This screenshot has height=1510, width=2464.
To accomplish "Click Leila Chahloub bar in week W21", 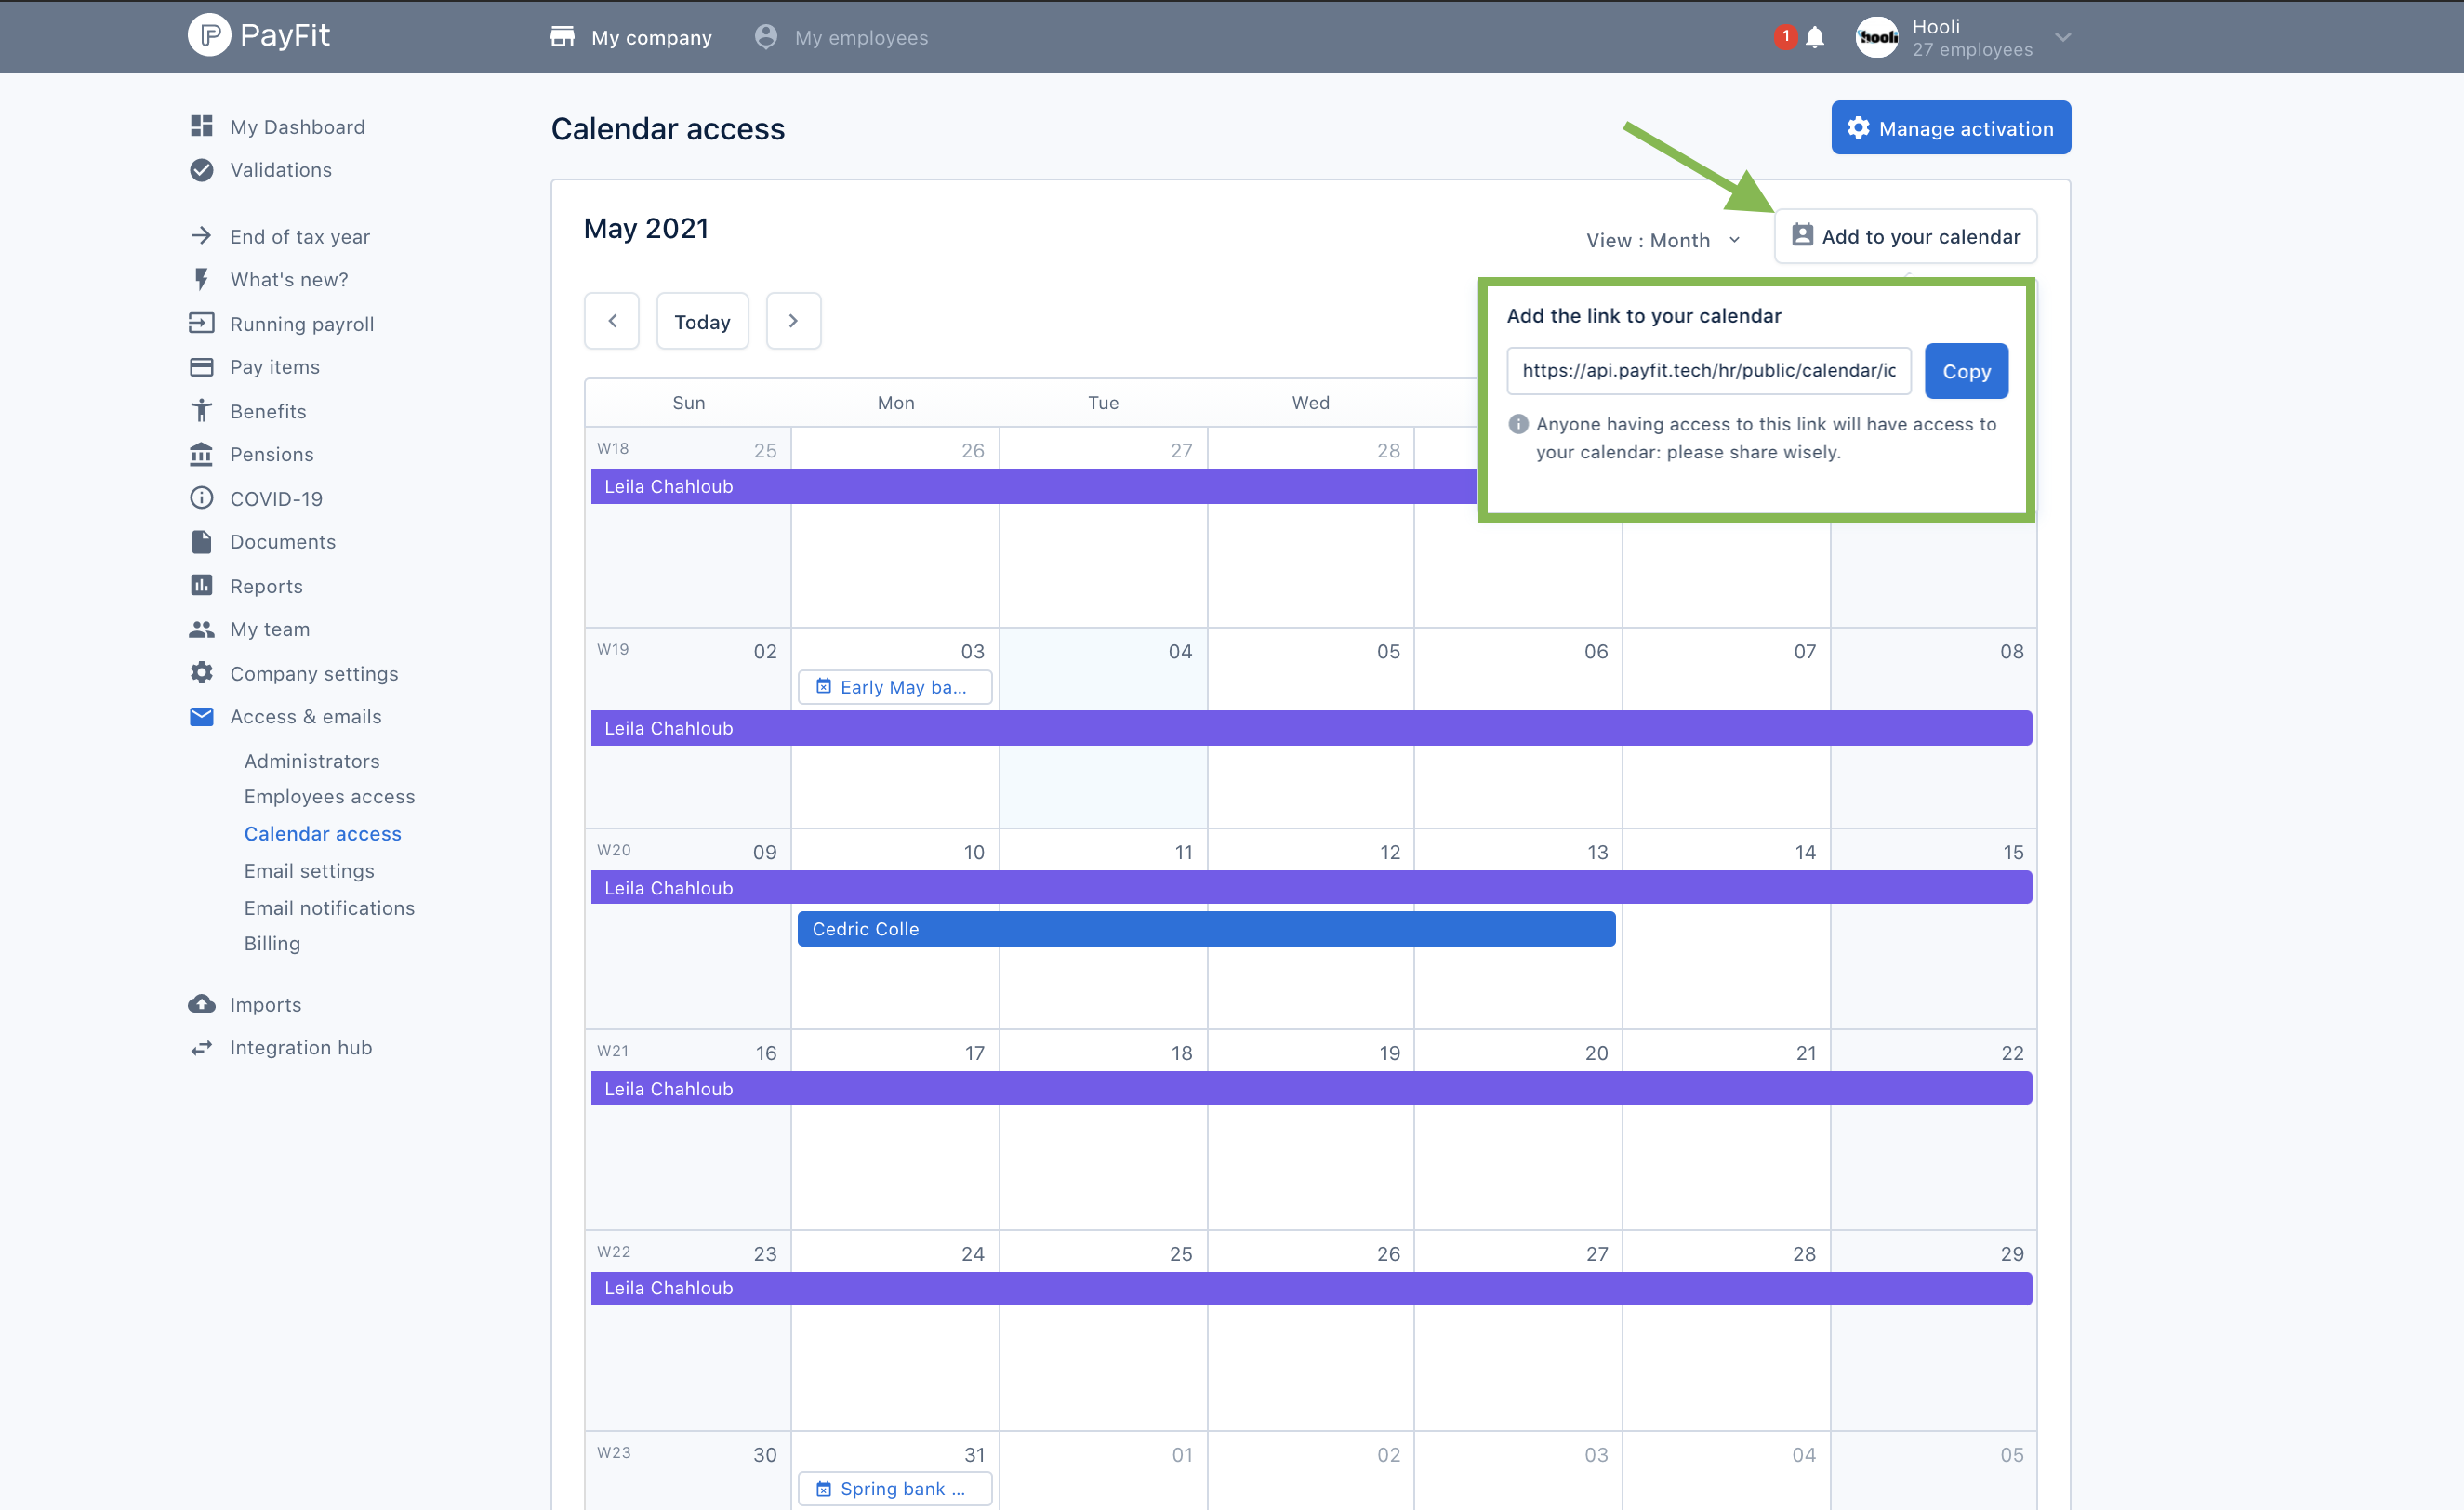I will click(1311, 1088).
